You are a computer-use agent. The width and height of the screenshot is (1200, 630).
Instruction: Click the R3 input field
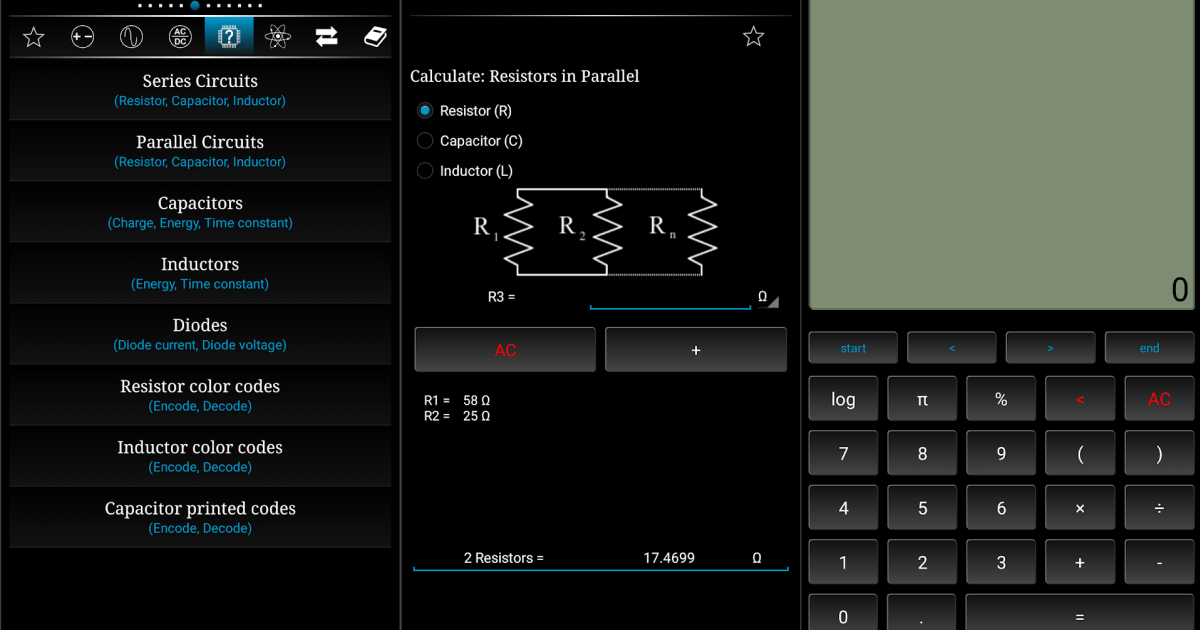tap(670, 296)
